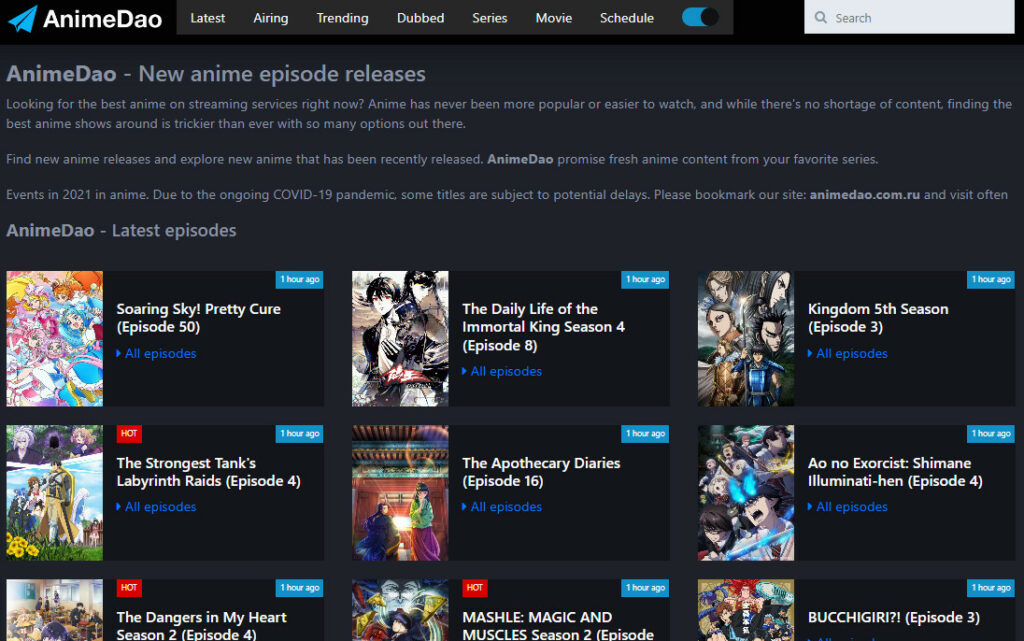Open The Strongest Tank's Labyrinth Raids Episode 4
The width and height of the screenshot is (1024, 641).
(208, 472)
